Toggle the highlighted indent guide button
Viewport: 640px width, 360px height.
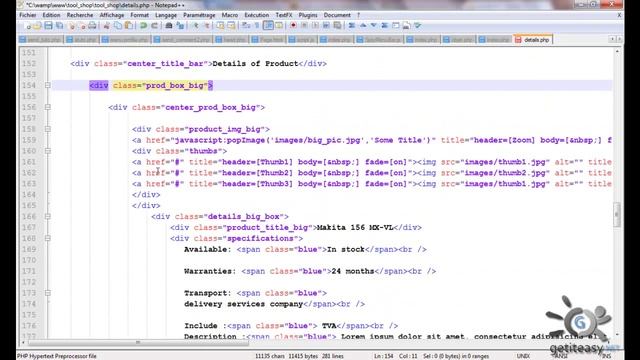268,26
